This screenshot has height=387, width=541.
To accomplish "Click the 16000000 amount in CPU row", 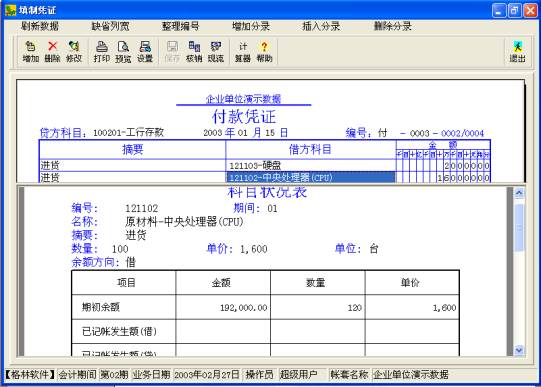I will pos(463,178).
